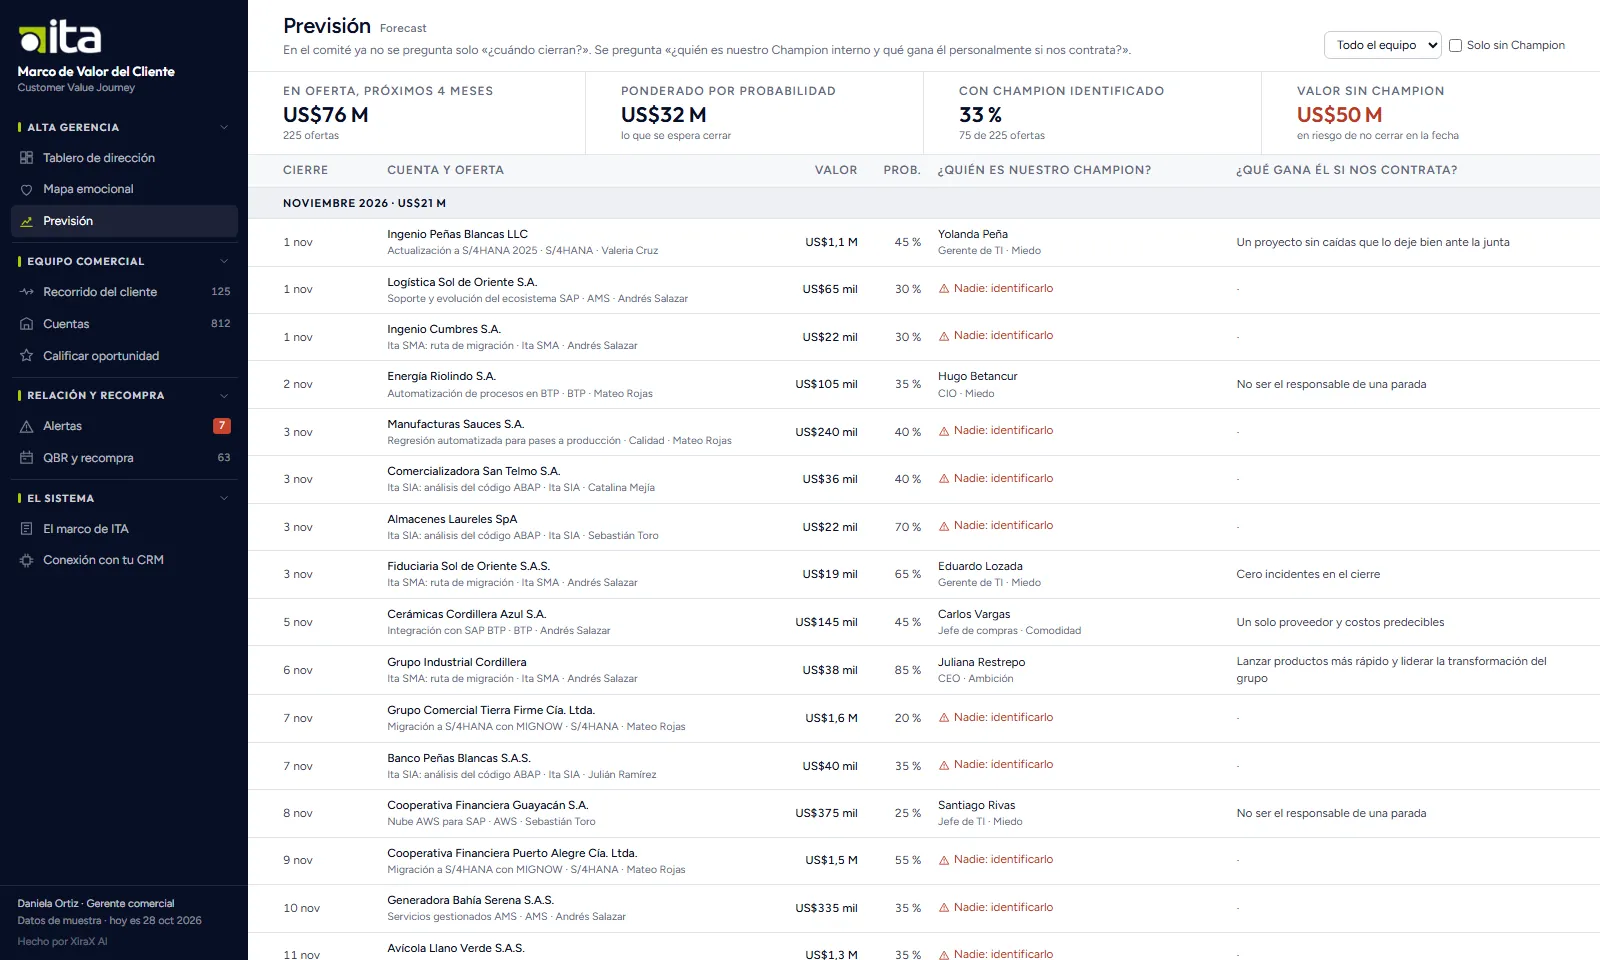Click champion name Hugo Betancur

[x=978, y=376]
